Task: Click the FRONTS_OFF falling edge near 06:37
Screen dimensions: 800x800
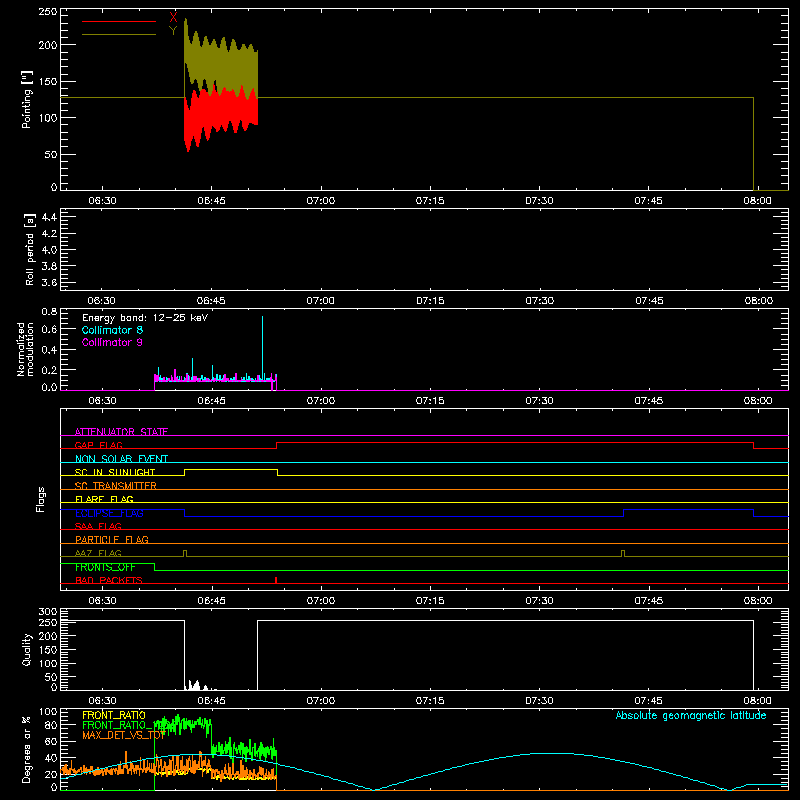Action: tap(155, 567)
